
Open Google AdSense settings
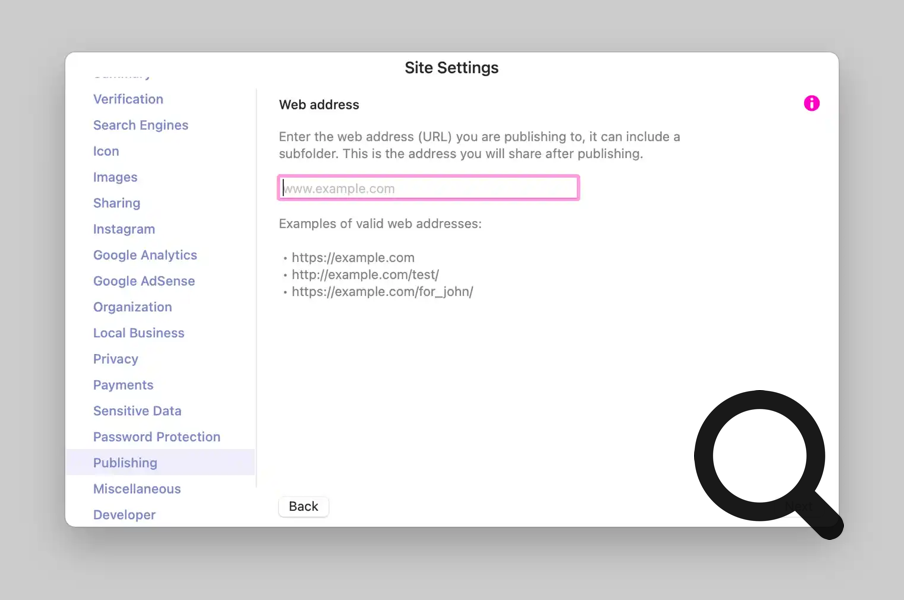144,281
